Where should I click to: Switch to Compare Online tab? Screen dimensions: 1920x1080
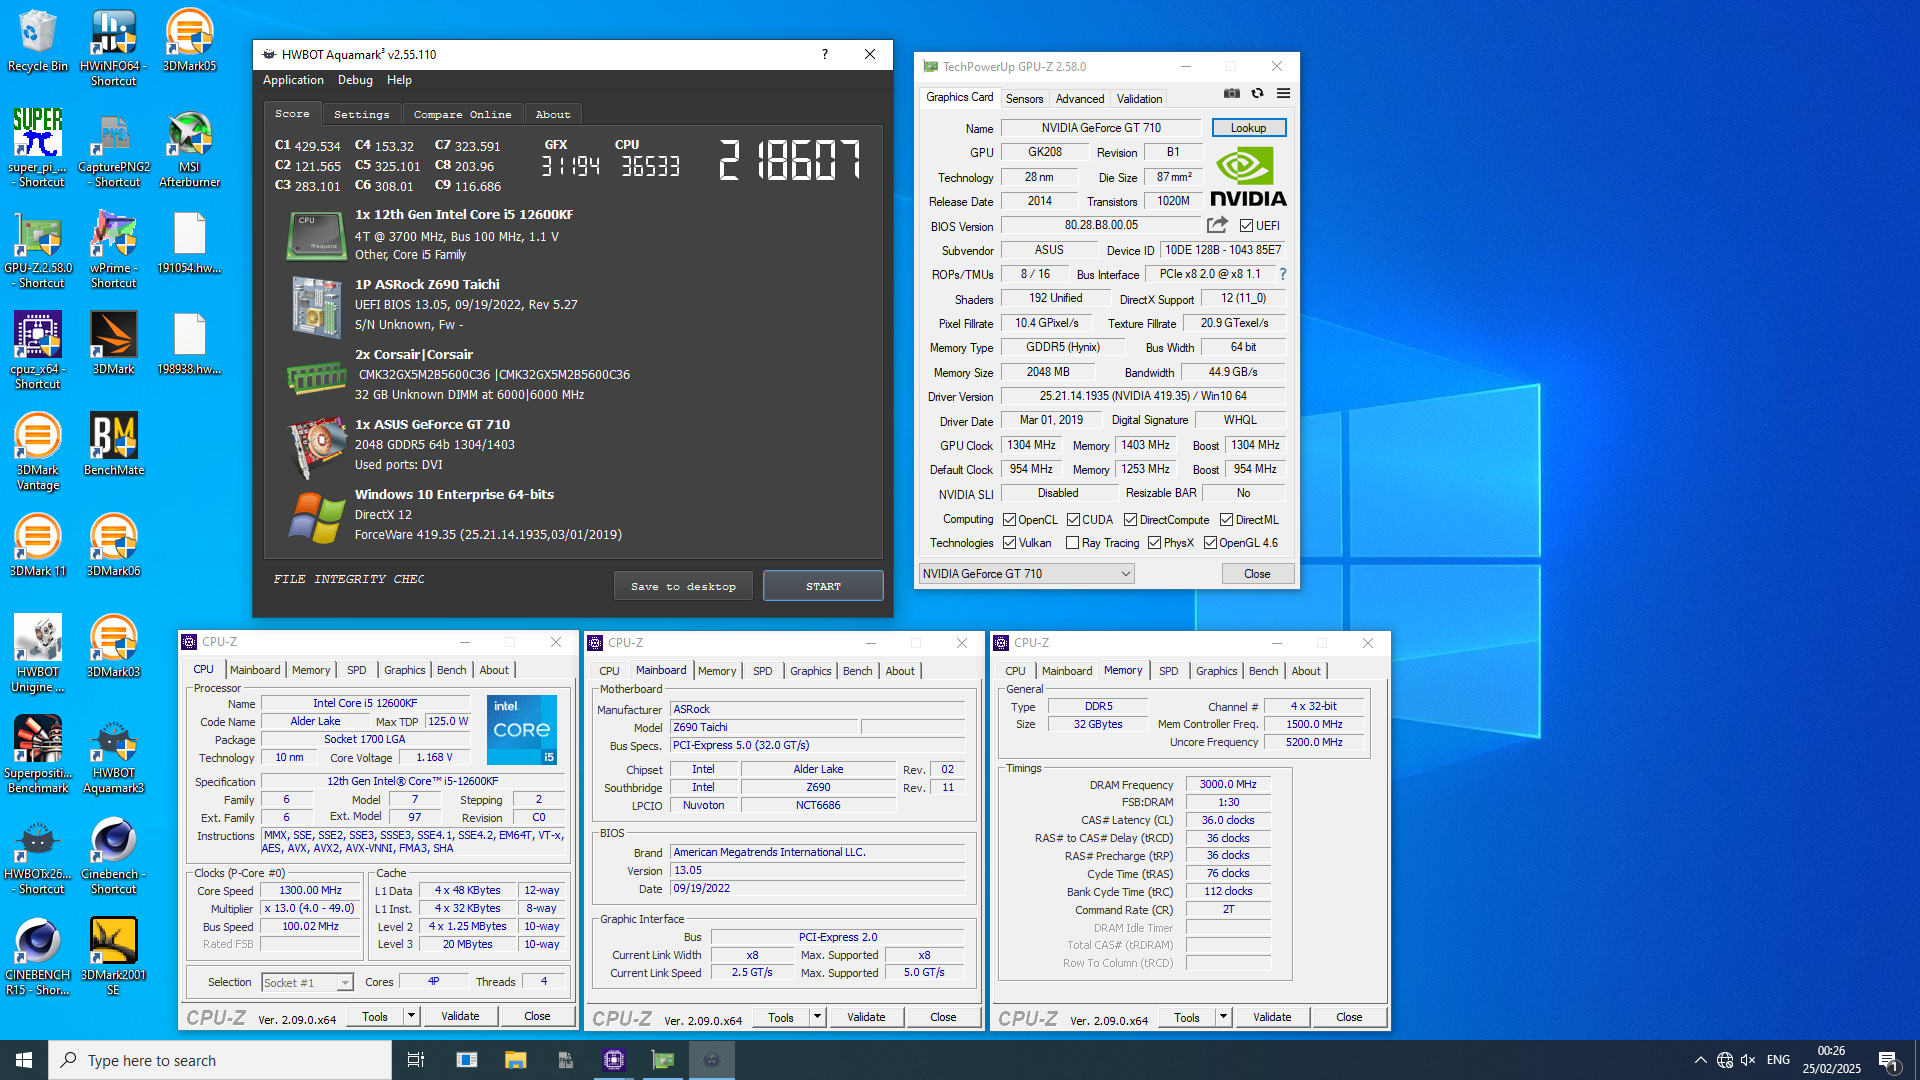tap(462, 114)
